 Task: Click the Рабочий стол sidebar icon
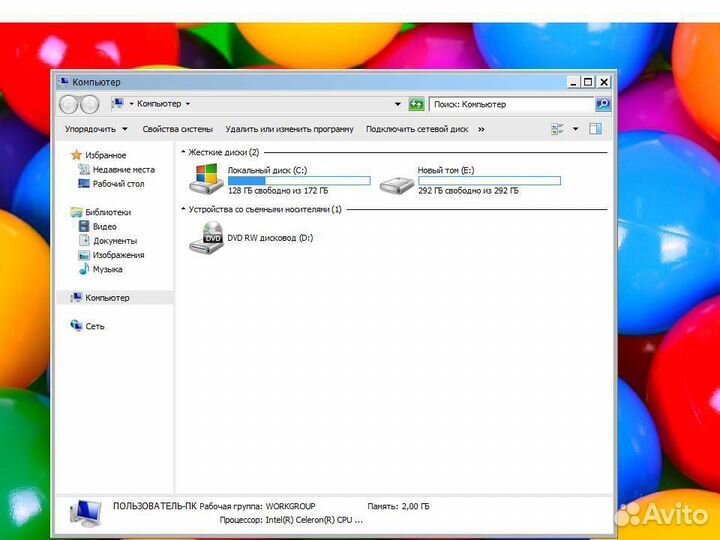84,184
